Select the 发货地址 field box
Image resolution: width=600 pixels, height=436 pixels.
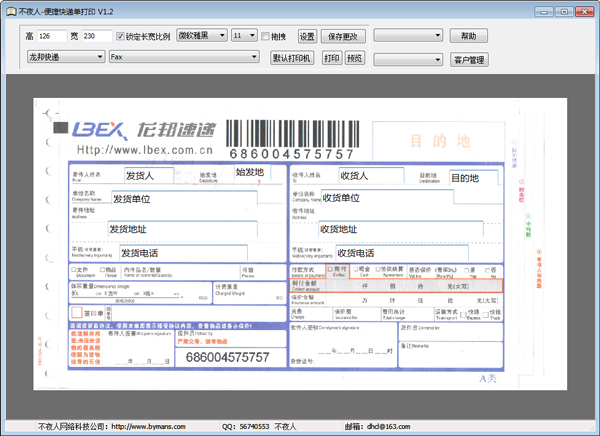point(183,229)
